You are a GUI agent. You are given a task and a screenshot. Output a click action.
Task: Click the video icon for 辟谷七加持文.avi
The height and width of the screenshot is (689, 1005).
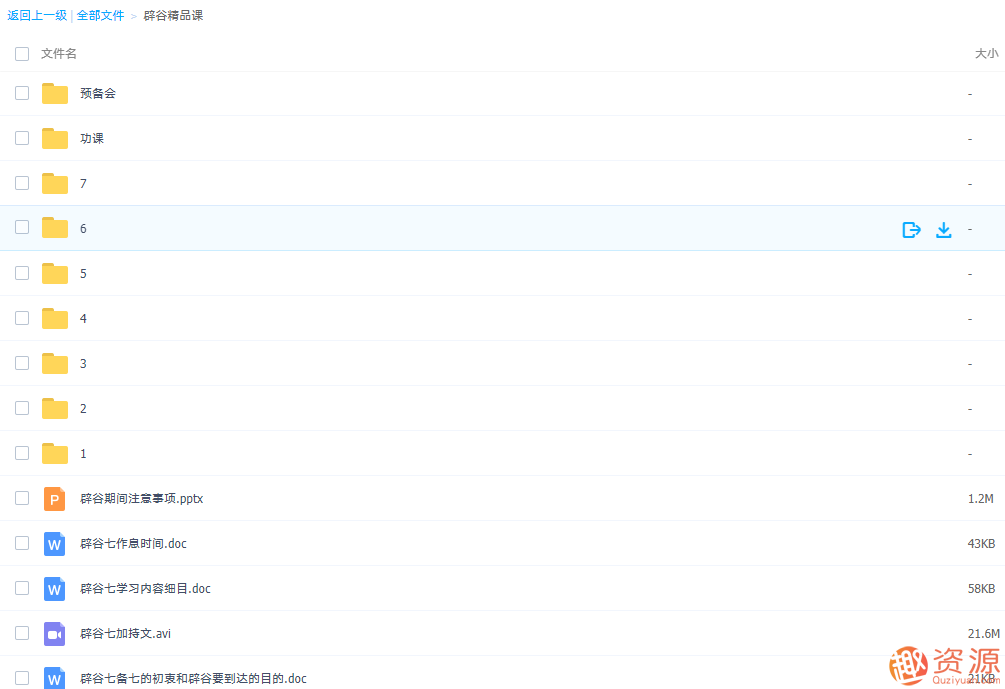coord(55,634)
